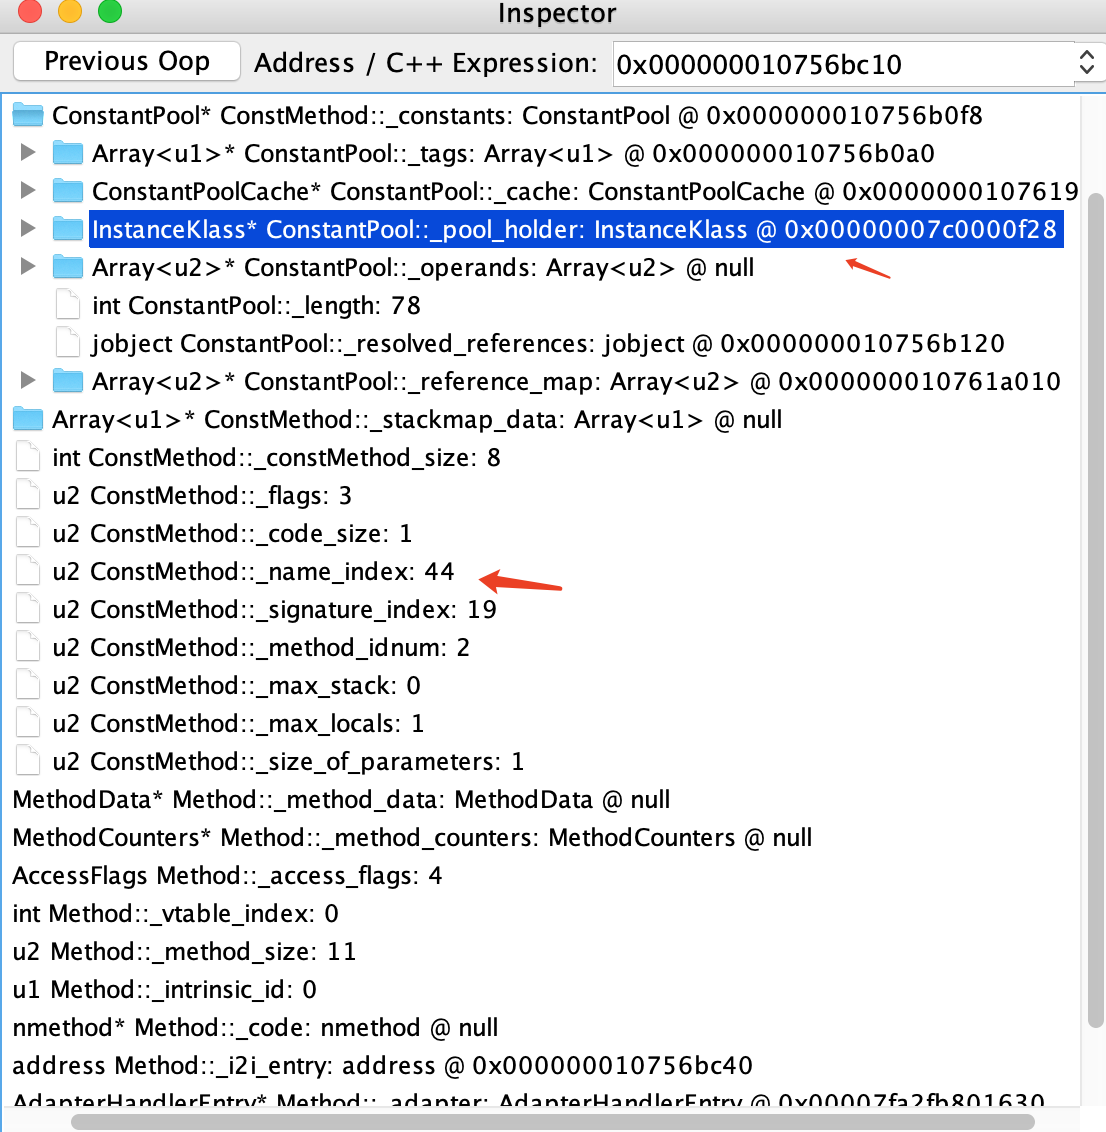
Task: Click the stepper next to the address field
Action: point(1089,62)
